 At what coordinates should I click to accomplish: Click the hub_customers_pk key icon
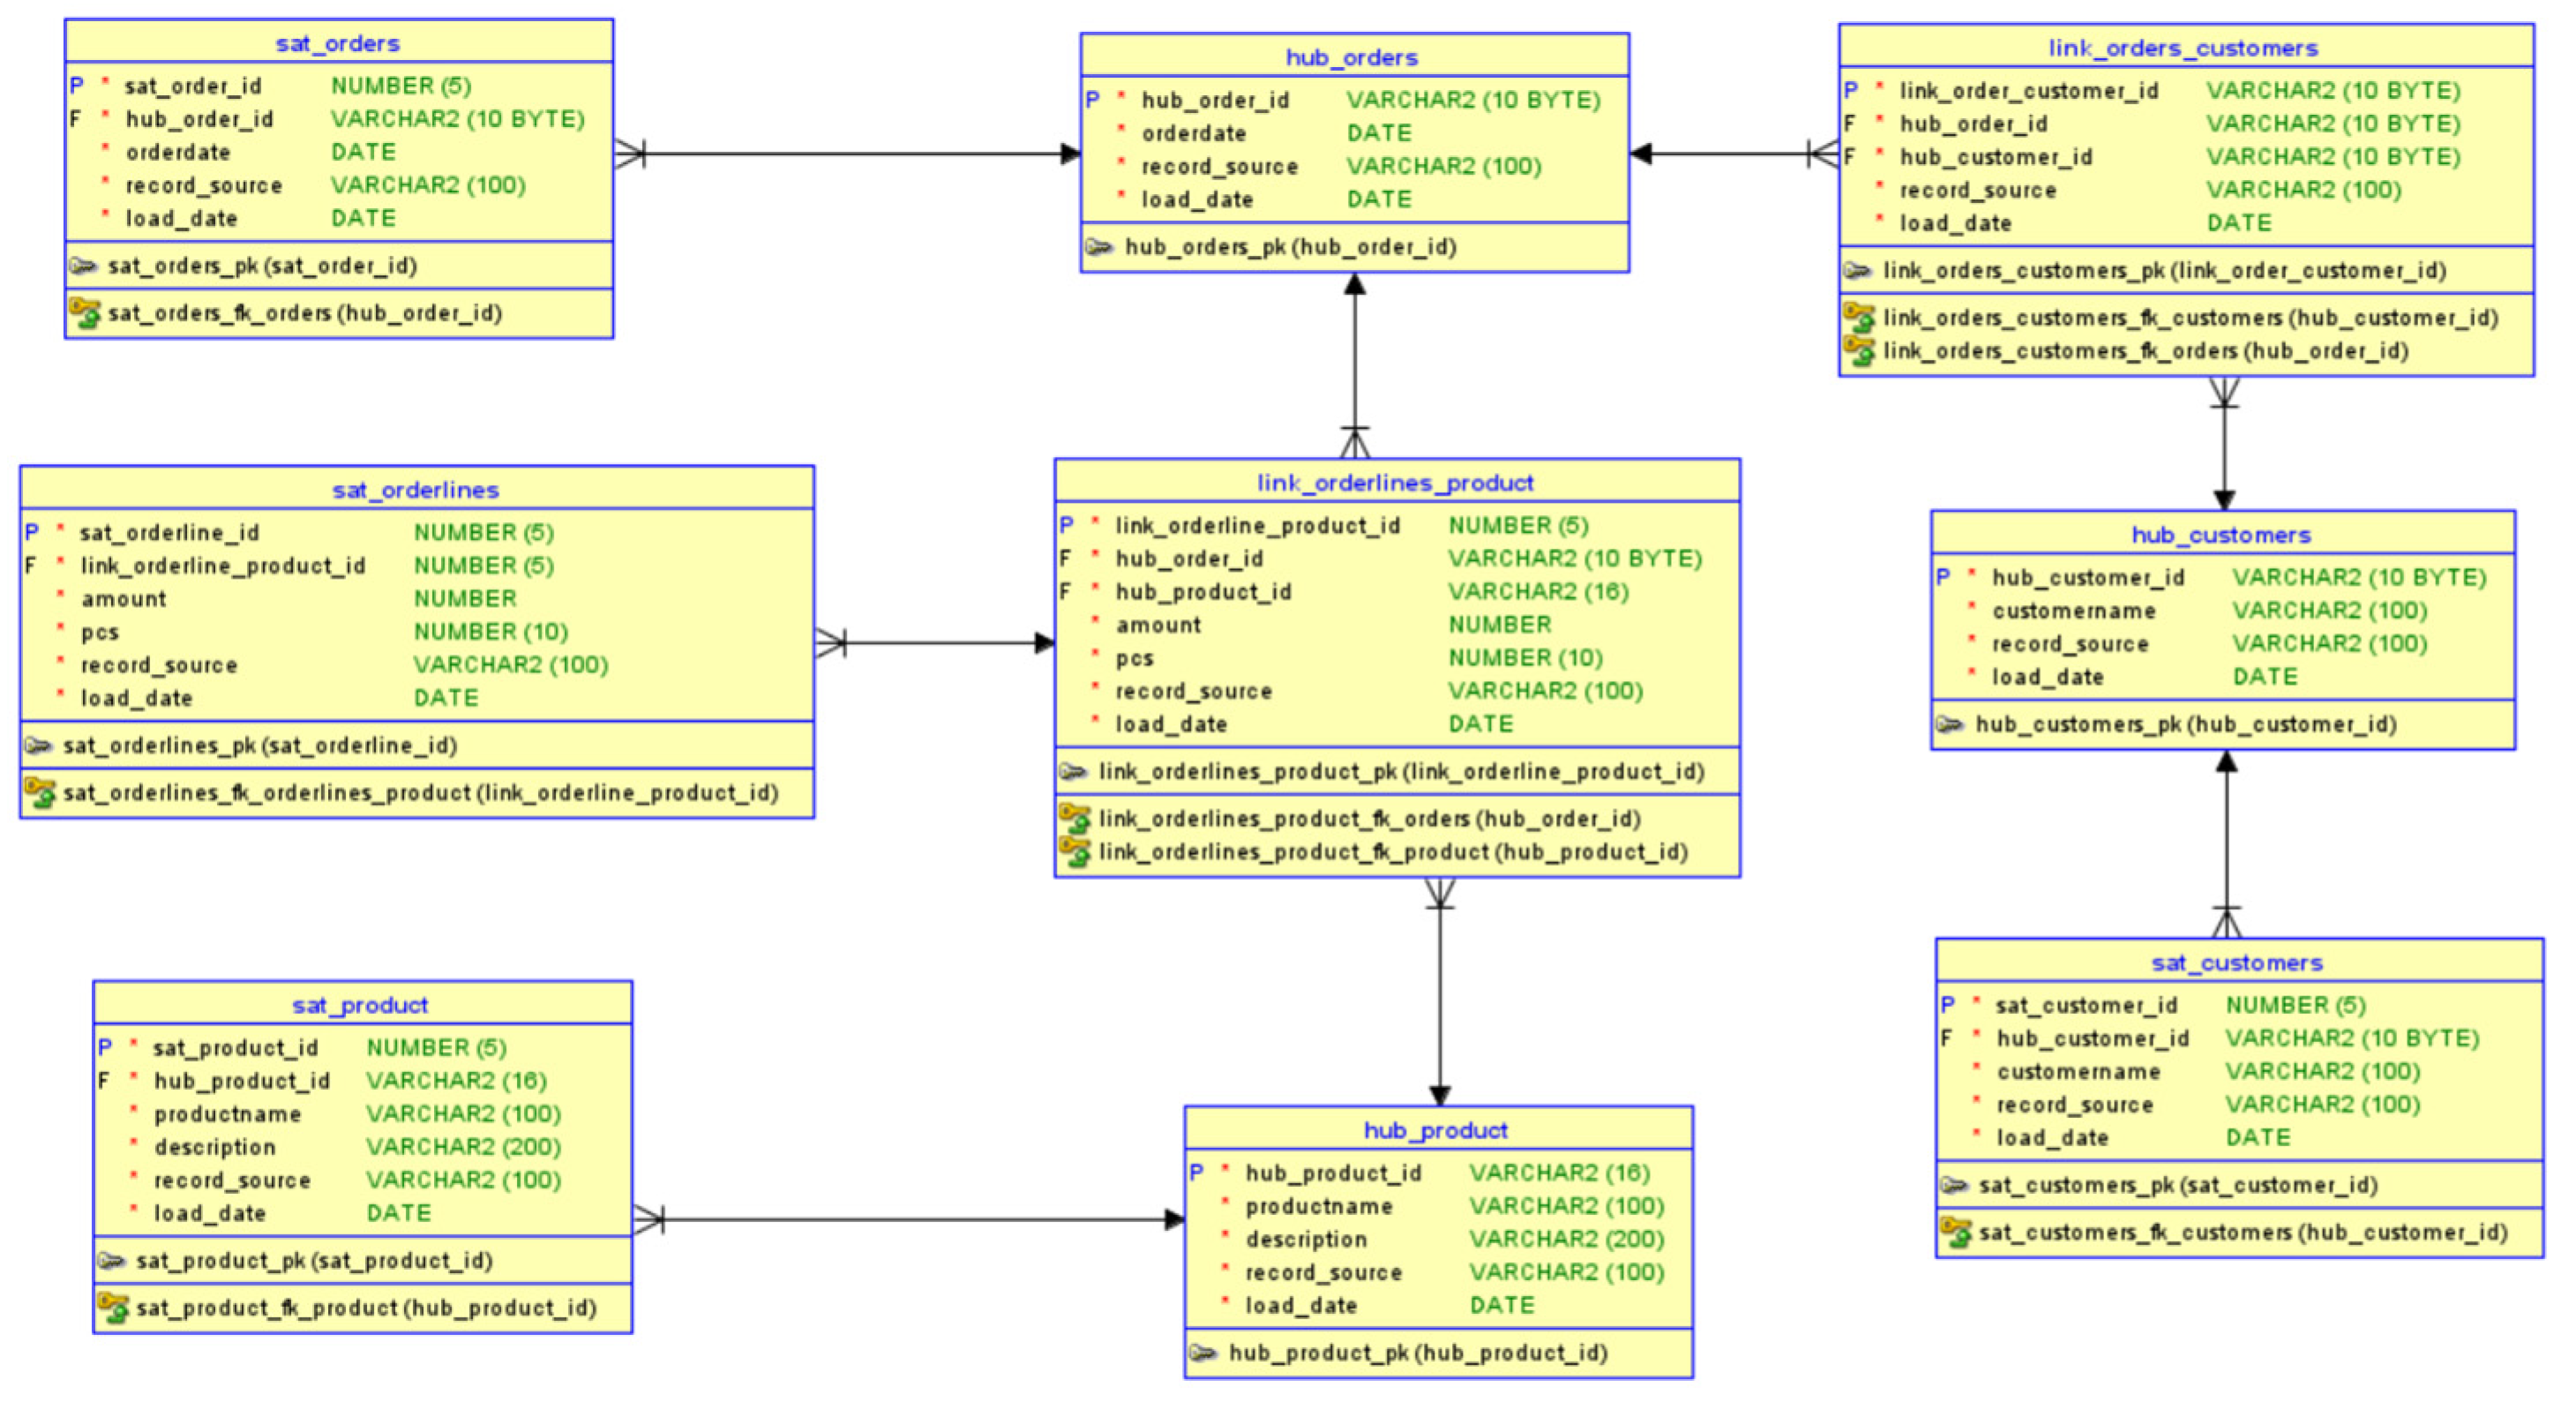[x=1950, y=724]
